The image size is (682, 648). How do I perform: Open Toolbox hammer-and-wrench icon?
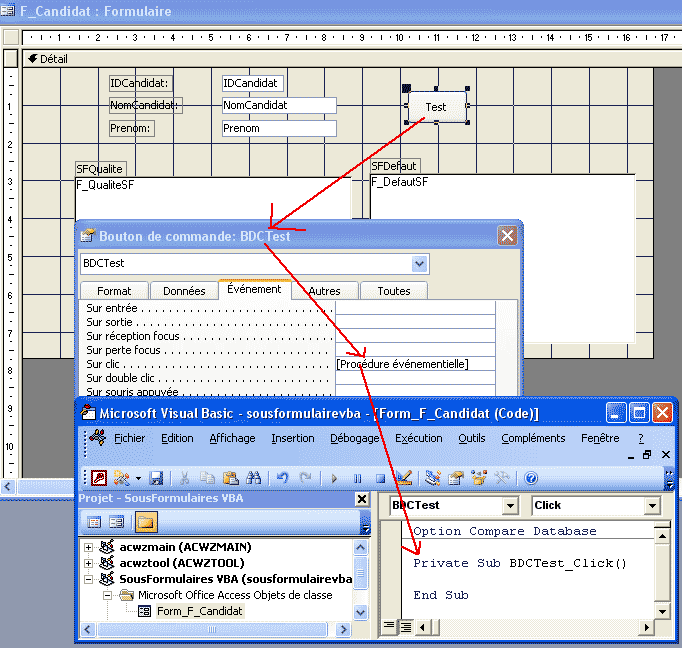click(x=502, y=478)
